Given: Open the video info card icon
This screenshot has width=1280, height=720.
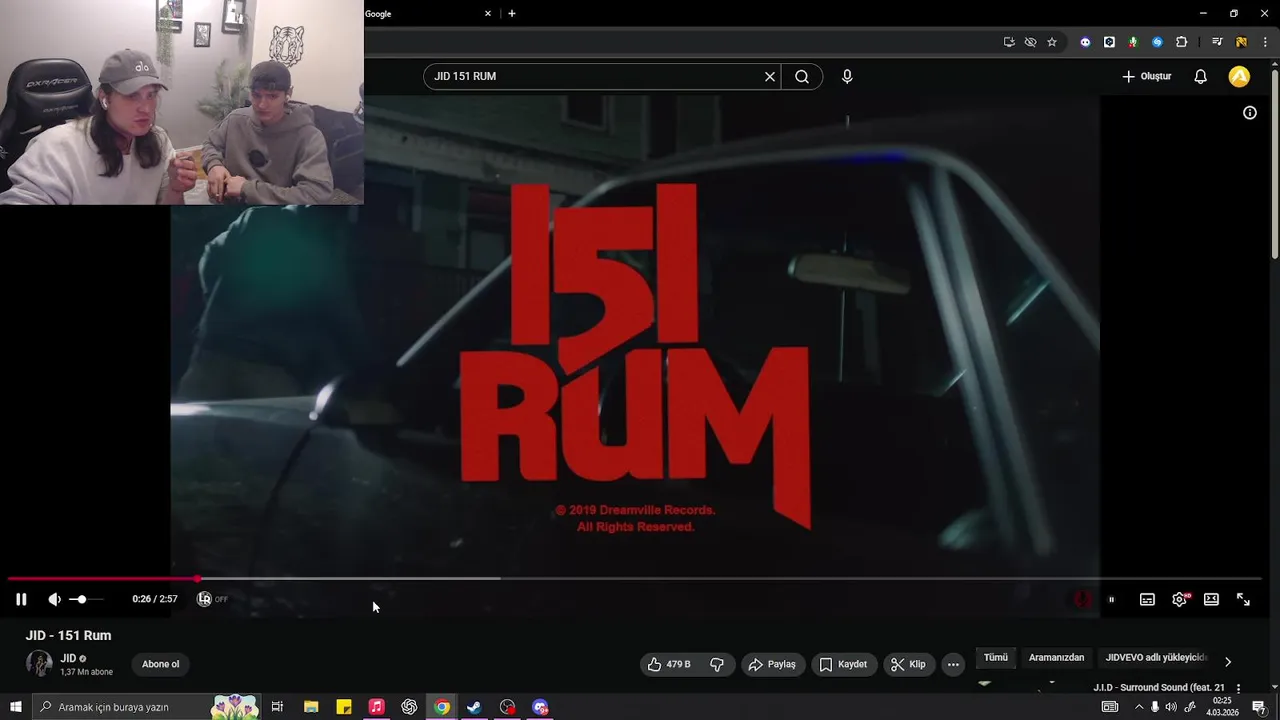Looking at the screenshot, I should tap(1249, 113).
